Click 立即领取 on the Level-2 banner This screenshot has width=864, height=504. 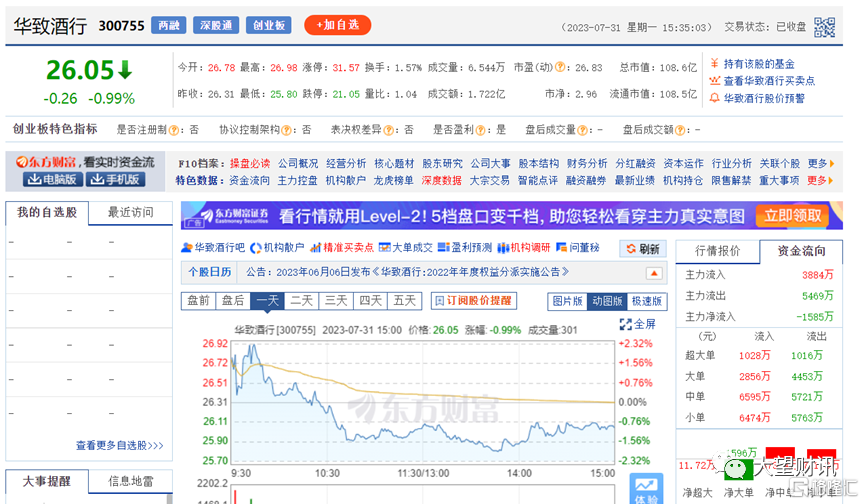[x=792, y=215]
